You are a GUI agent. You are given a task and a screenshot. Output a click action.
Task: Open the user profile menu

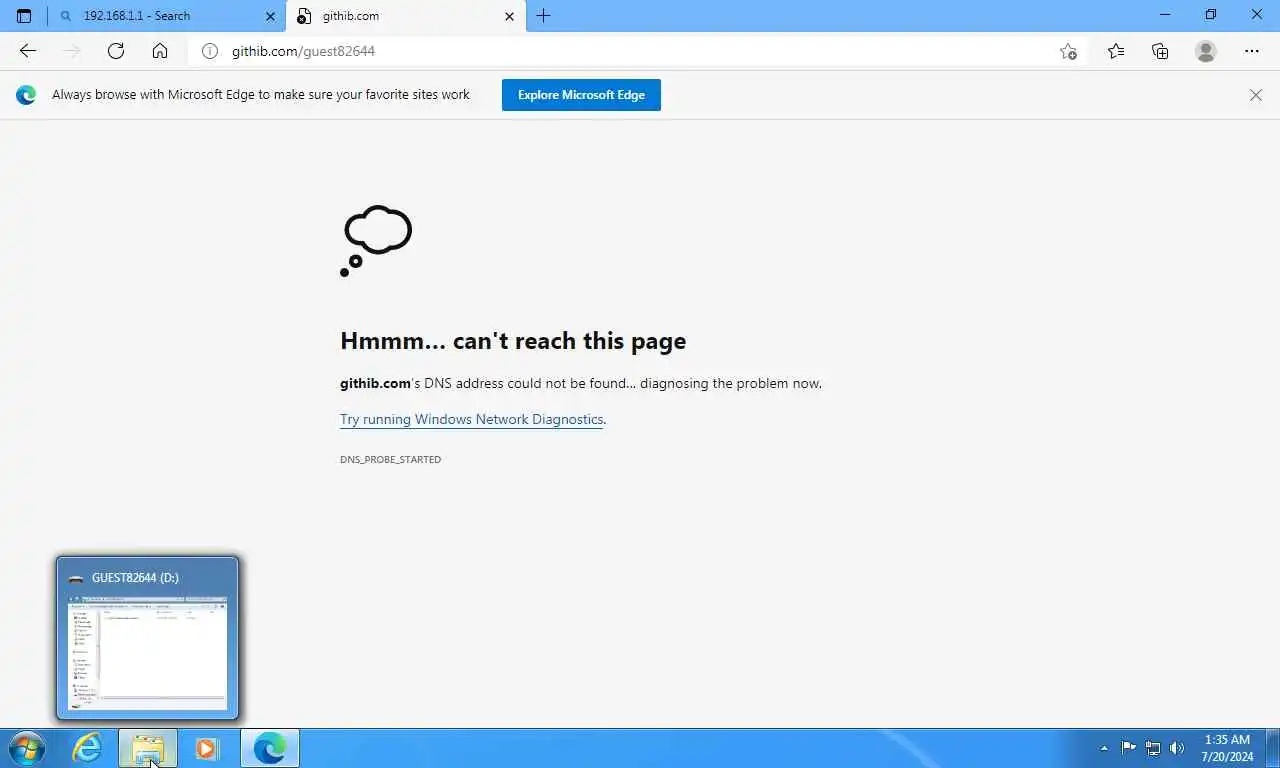coord(1206,51)
